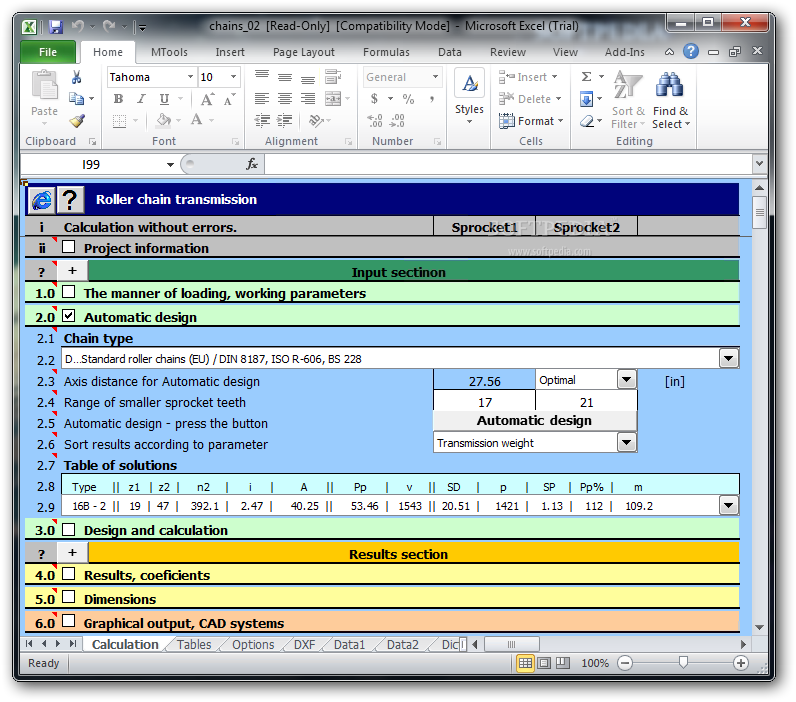Click the Cut scissors icon
Screen dimensions: 796x702
point(76,77)
